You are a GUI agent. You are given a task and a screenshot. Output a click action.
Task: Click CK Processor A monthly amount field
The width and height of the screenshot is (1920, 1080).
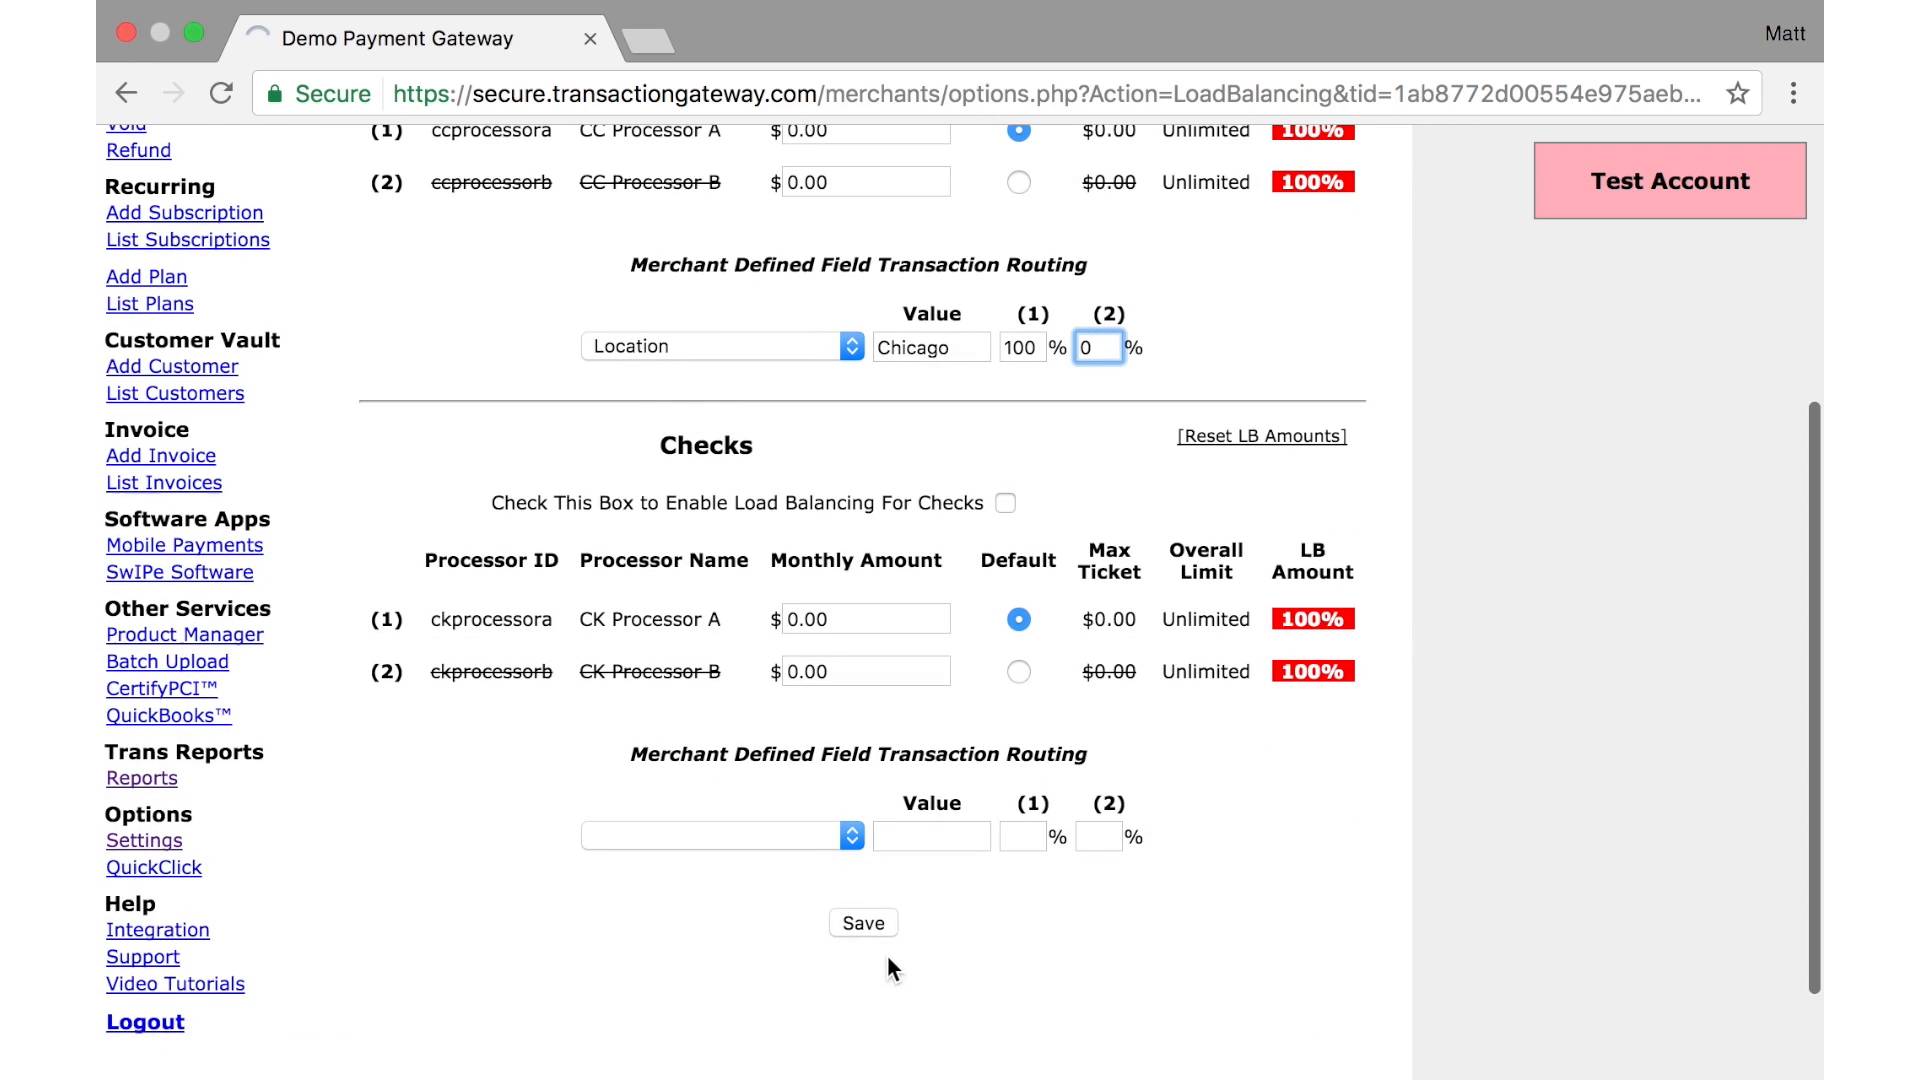tap(865, 620)
